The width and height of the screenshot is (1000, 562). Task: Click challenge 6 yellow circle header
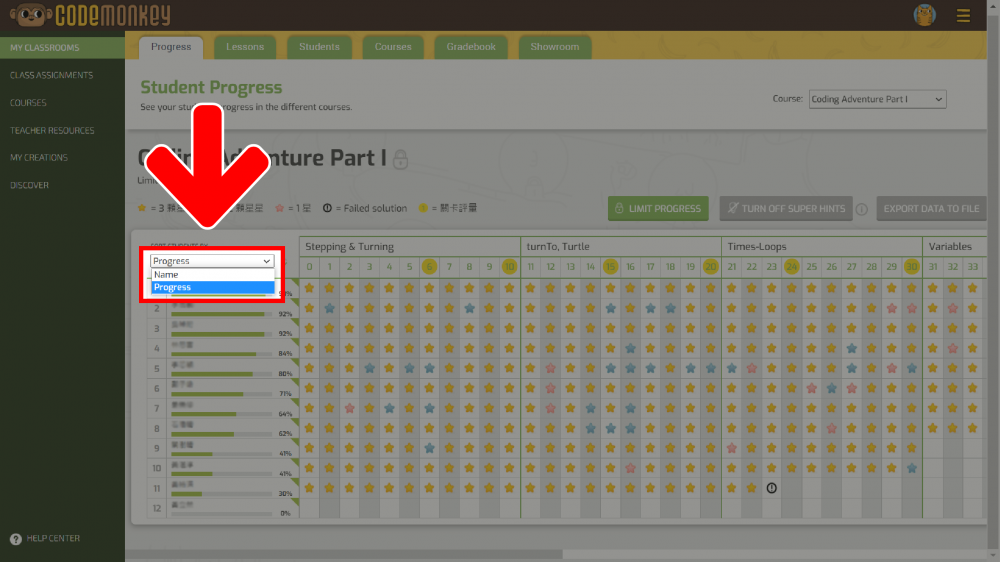[x=429, y=267]
